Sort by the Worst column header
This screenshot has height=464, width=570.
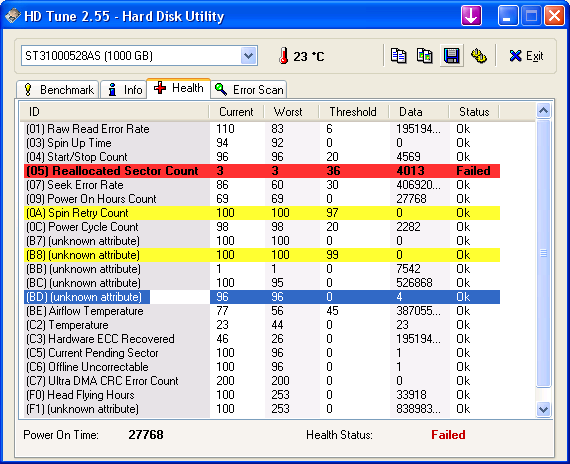pos(291,112)
